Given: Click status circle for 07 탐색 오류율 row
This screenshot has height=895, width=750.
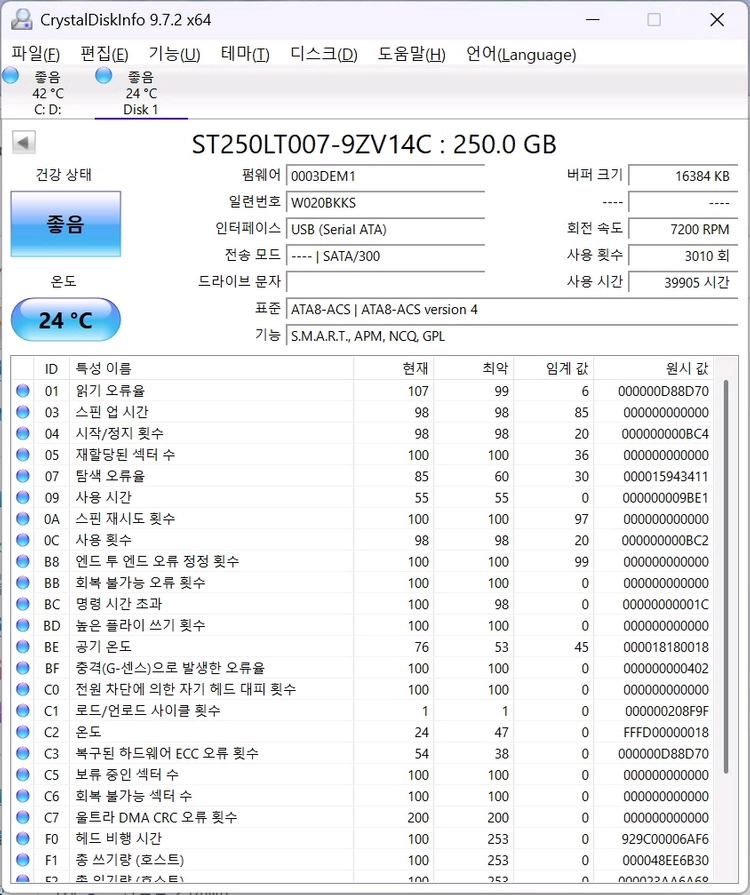Looking at the screenshot, I should [x=22, y=475].
